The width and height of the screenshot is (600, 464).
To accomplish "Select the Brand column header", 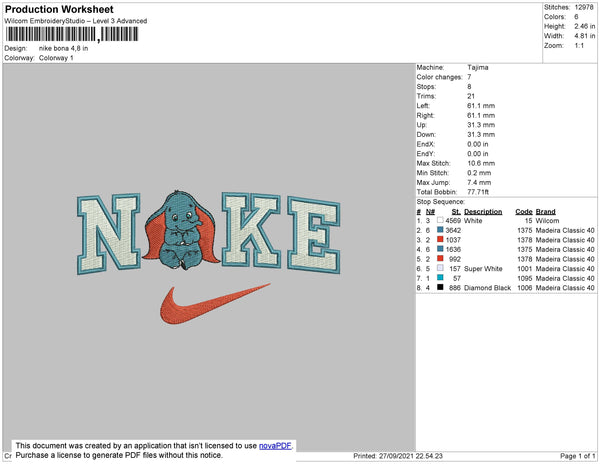I will coord(546,212).
